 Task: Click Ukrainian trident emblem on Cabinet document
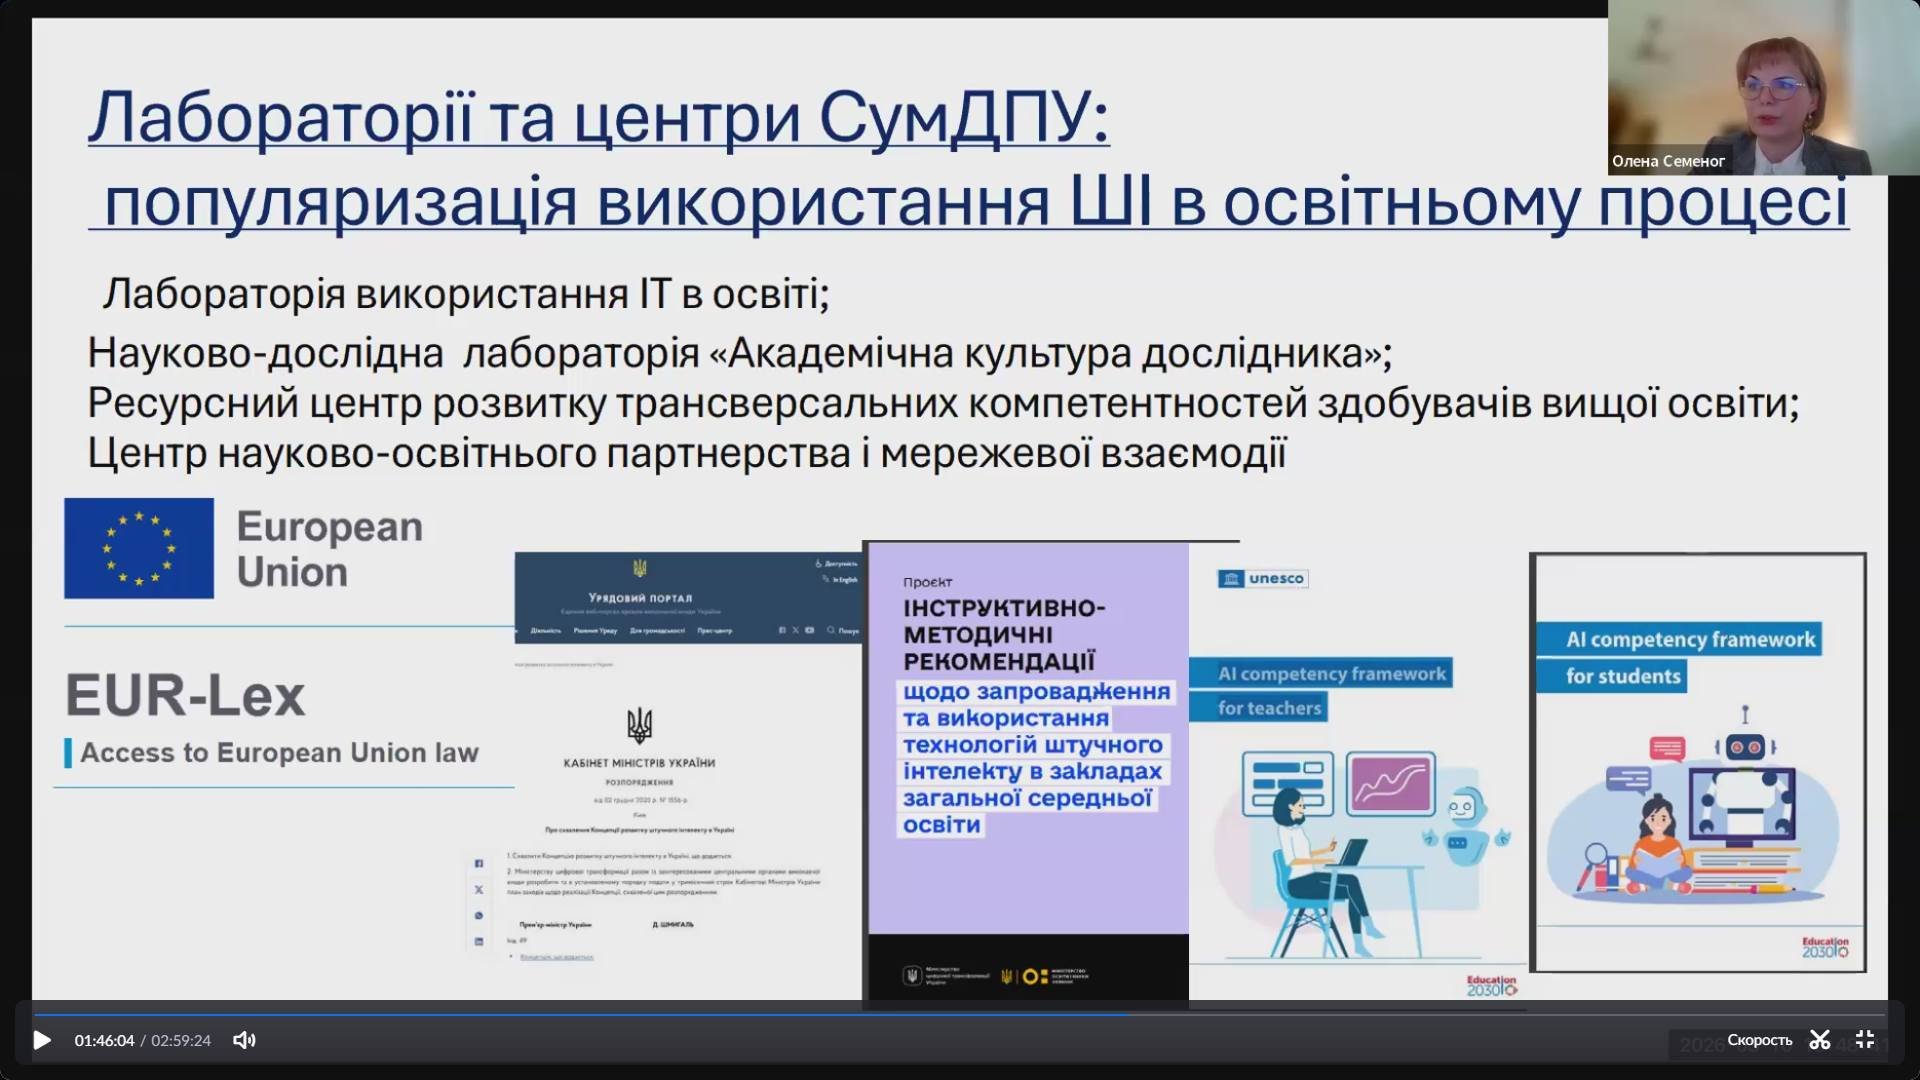pyautogui.click(x=639, y=724)
